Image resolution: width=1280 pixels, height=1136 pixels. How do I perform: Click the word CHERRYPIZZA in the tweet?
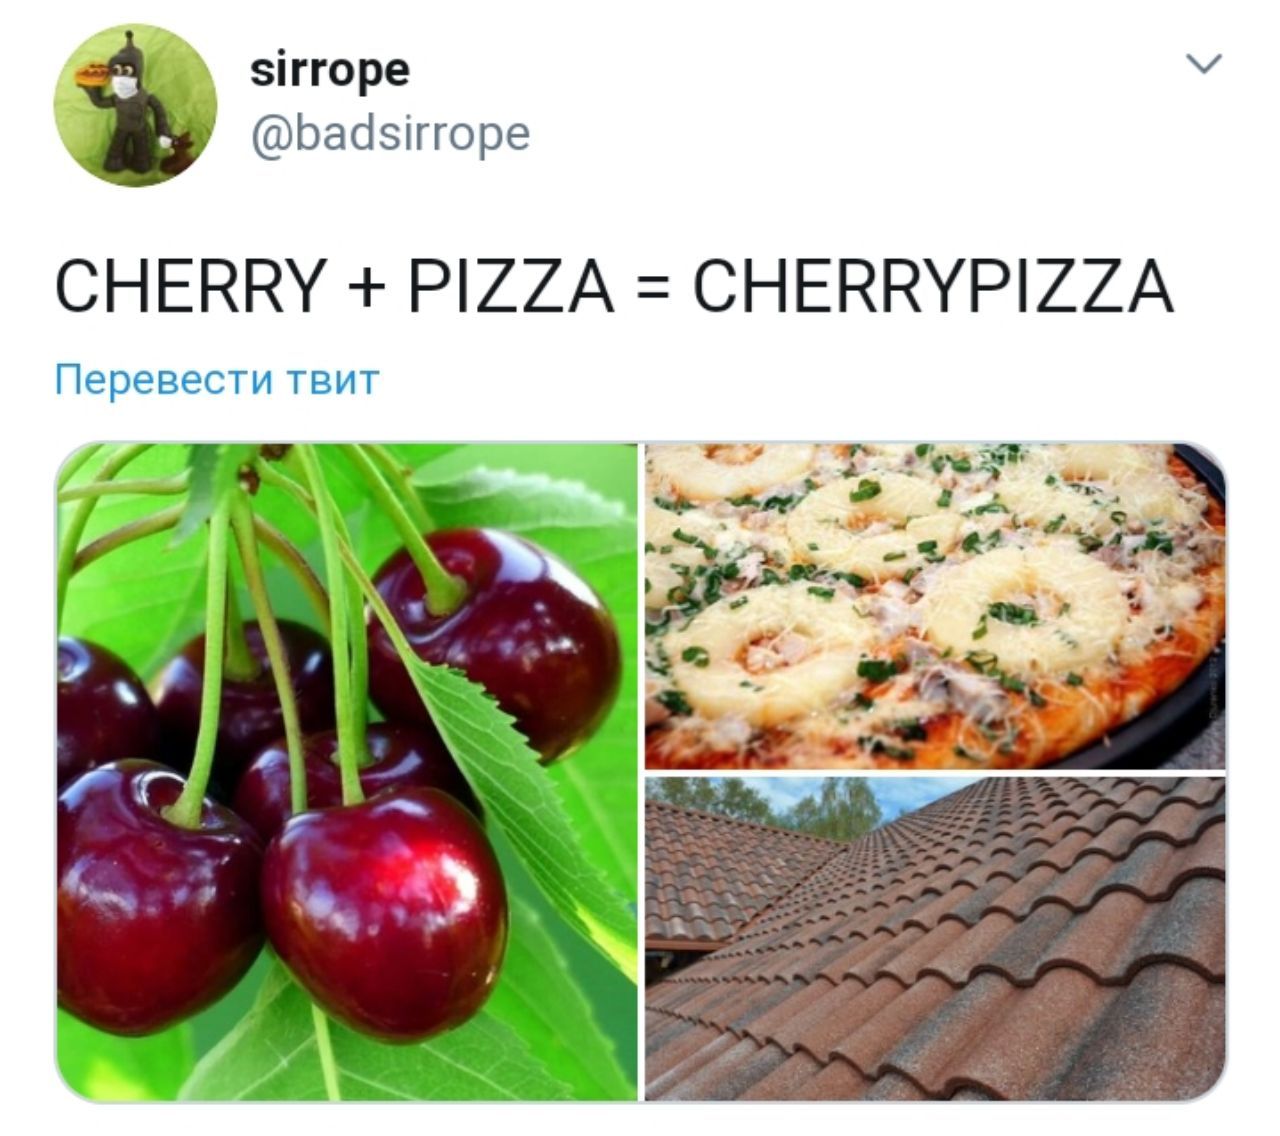933,287
